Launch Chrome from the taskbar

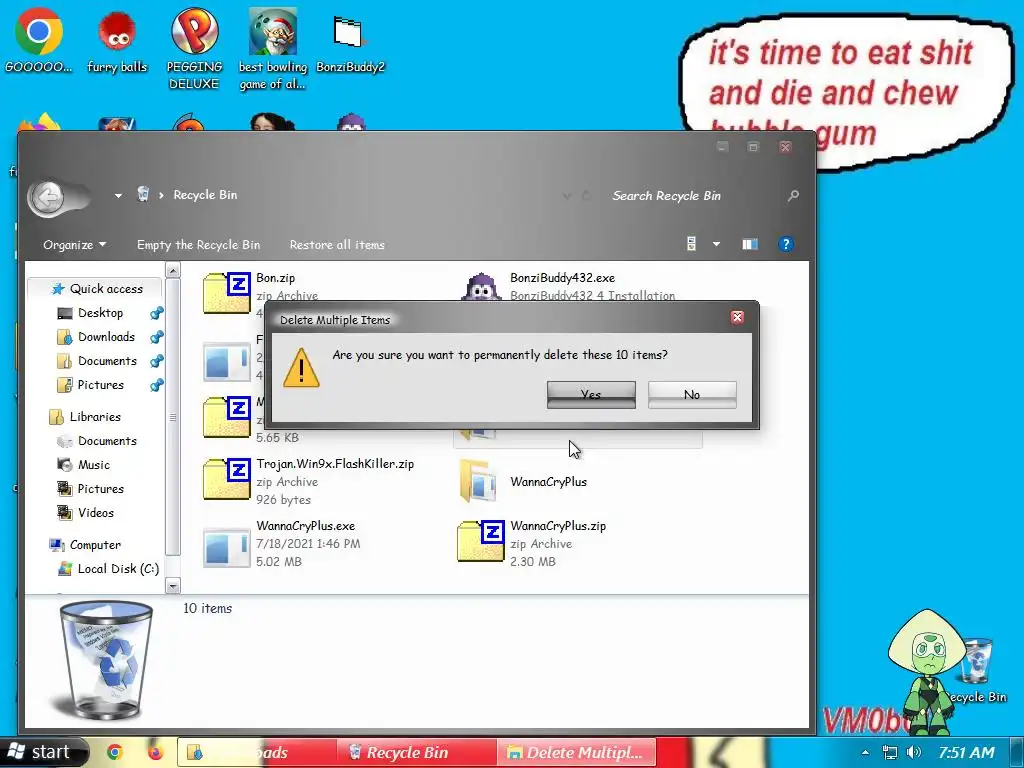(x=115, y=753)
